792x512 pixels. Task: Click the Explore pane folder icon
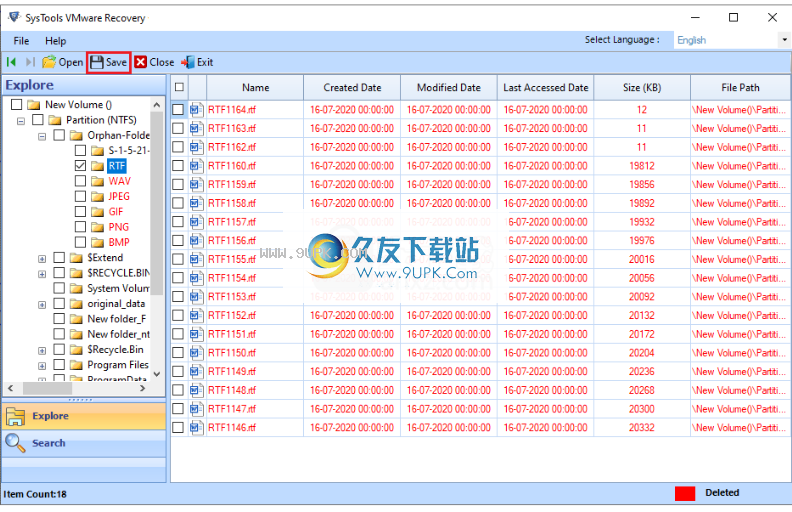coord(15,416)
